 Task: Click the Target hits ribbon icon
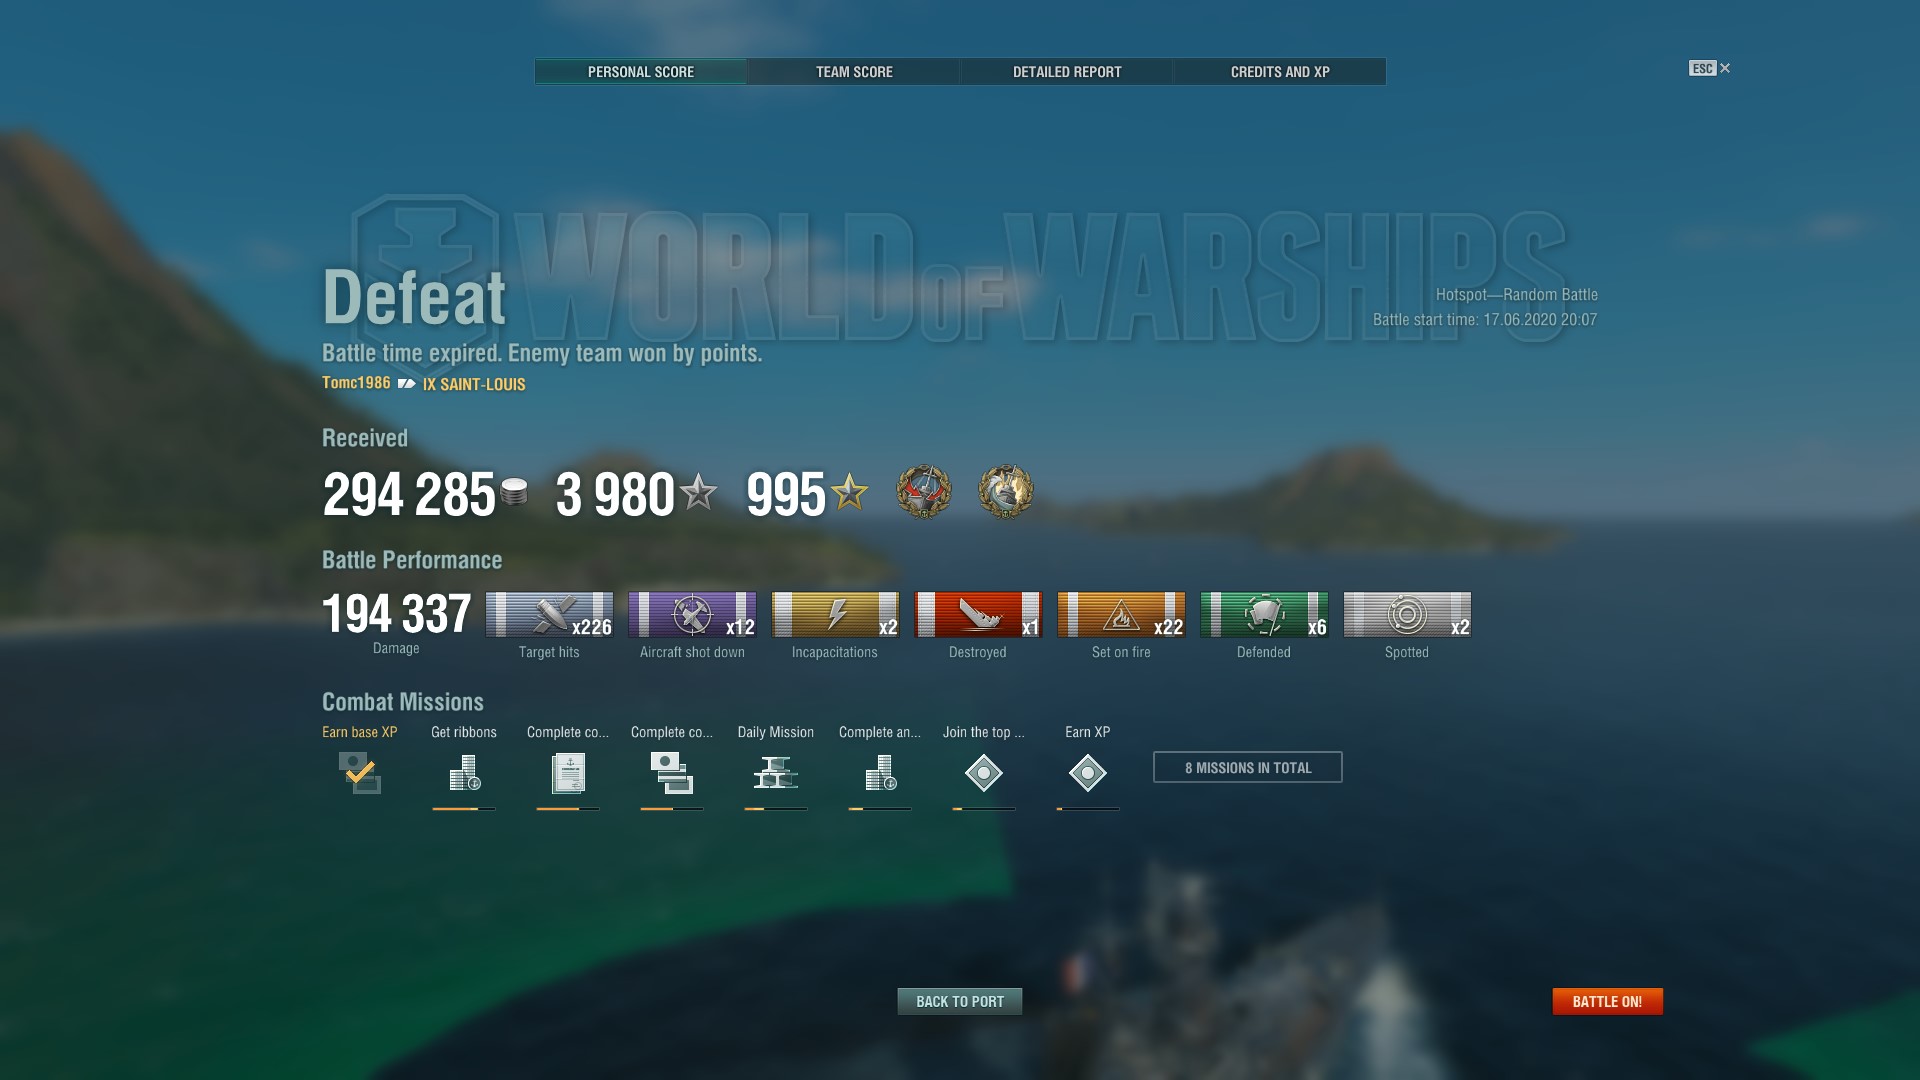(x=549, y=614)
